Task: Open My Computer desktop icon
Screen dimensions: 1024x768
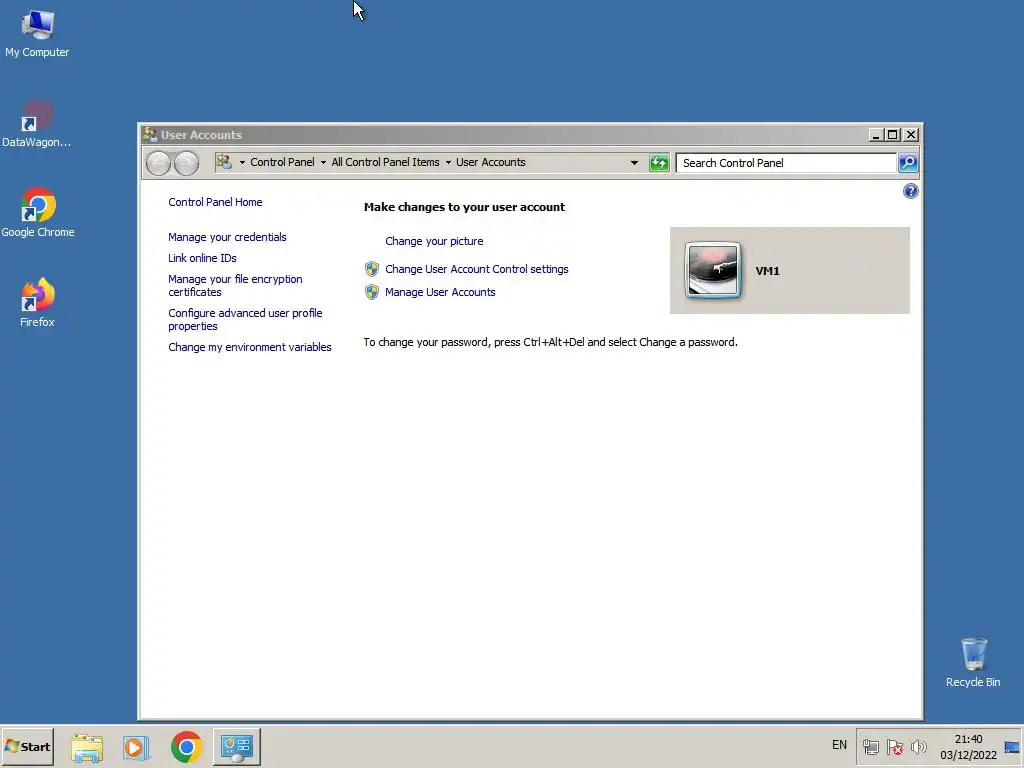Action: (x=37, y=34)
